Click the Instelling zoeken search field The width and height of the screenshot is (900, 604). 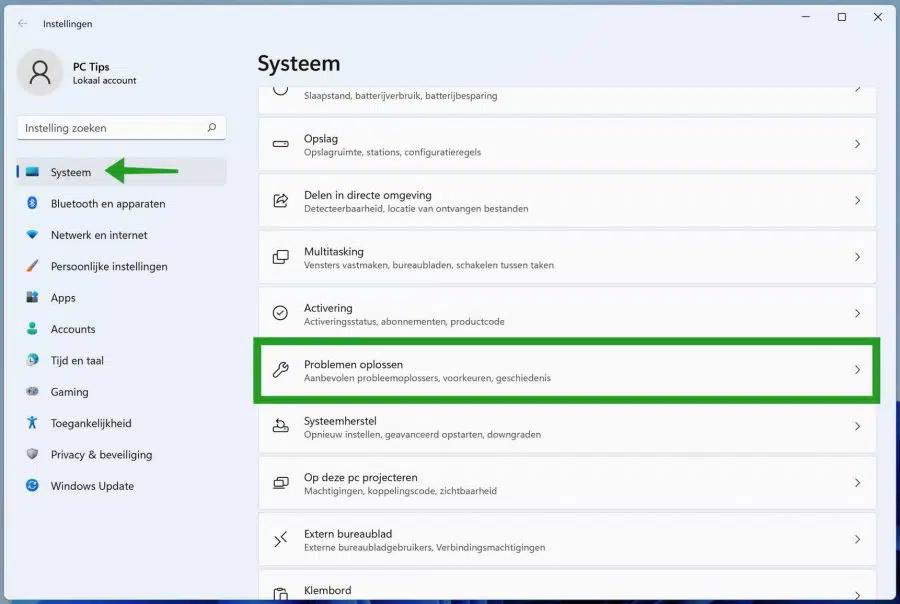[x=121, y=127]
